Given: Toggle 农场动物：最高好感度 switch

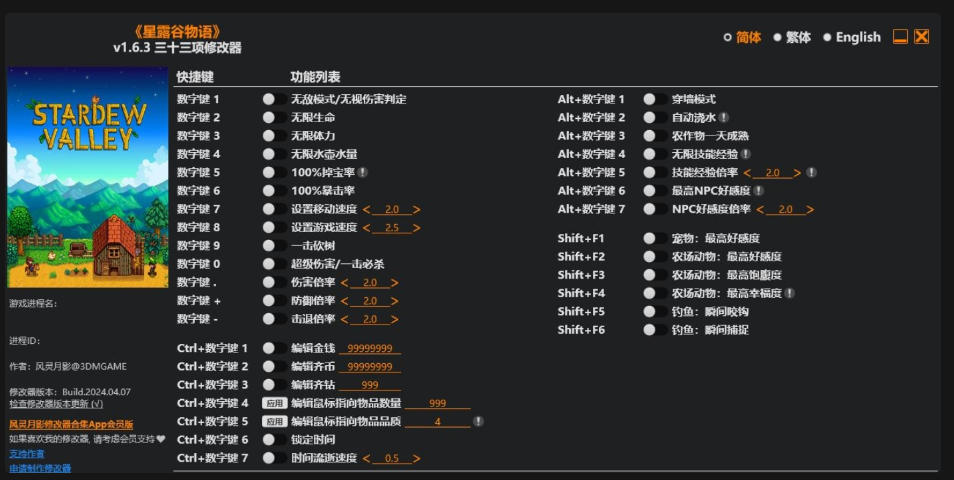Looking at the screenshot, I should (x=655, y=256).
